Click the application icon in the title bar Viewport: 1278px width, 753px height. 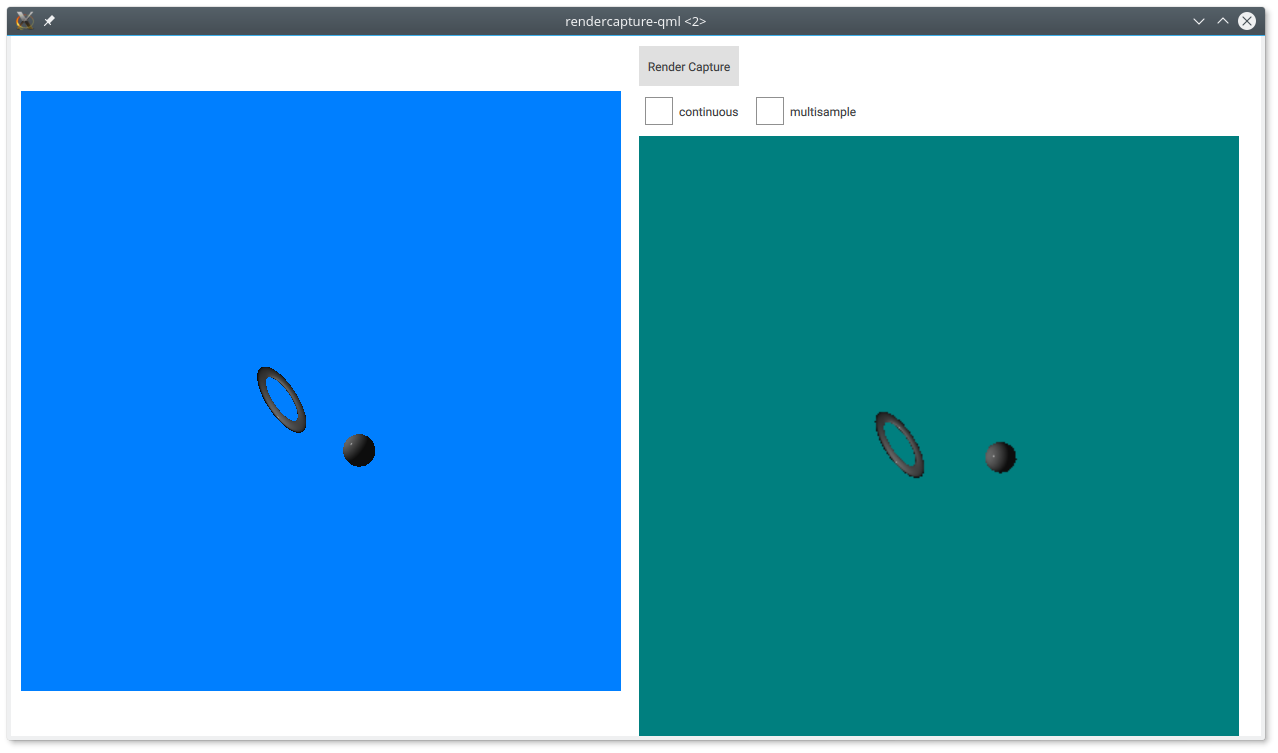pos(25,21)
